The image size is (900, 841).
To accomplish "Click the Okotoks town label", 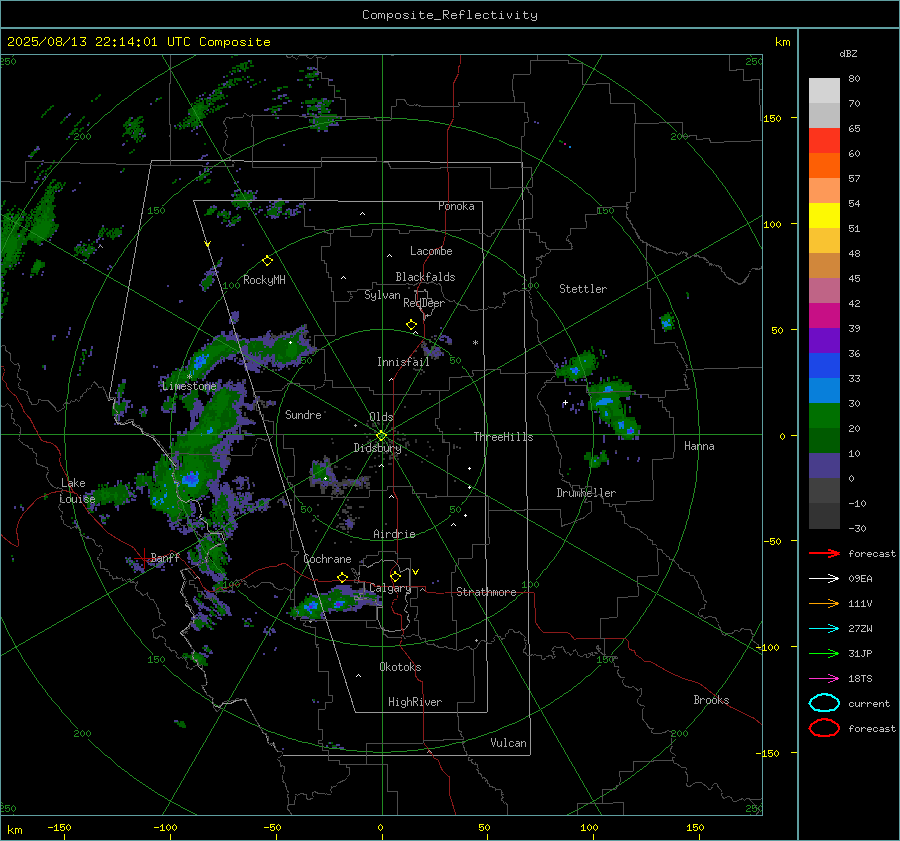I will (x=400, y=667).
